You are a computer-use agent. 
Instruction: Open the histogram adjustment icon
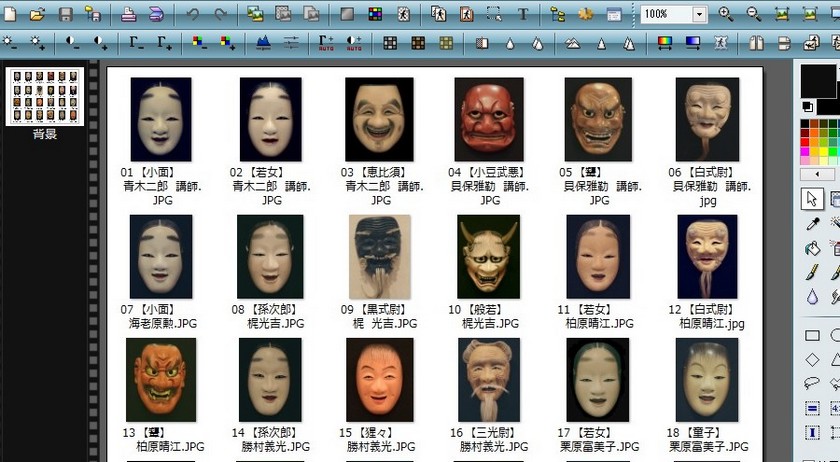(263, 42)
